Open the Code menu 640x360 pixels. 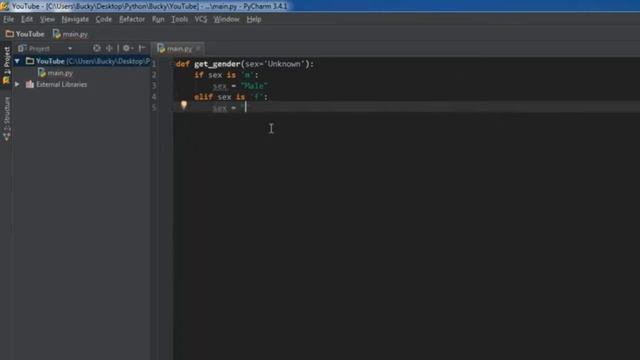104,19
